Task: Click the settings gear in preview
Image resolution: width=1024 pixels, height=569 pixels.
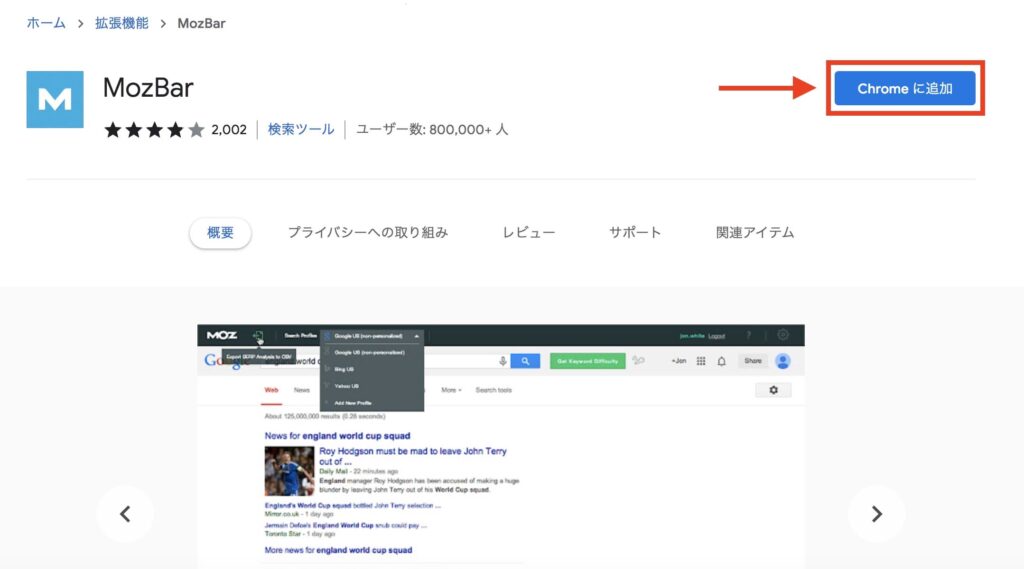Action: [773, 390]
